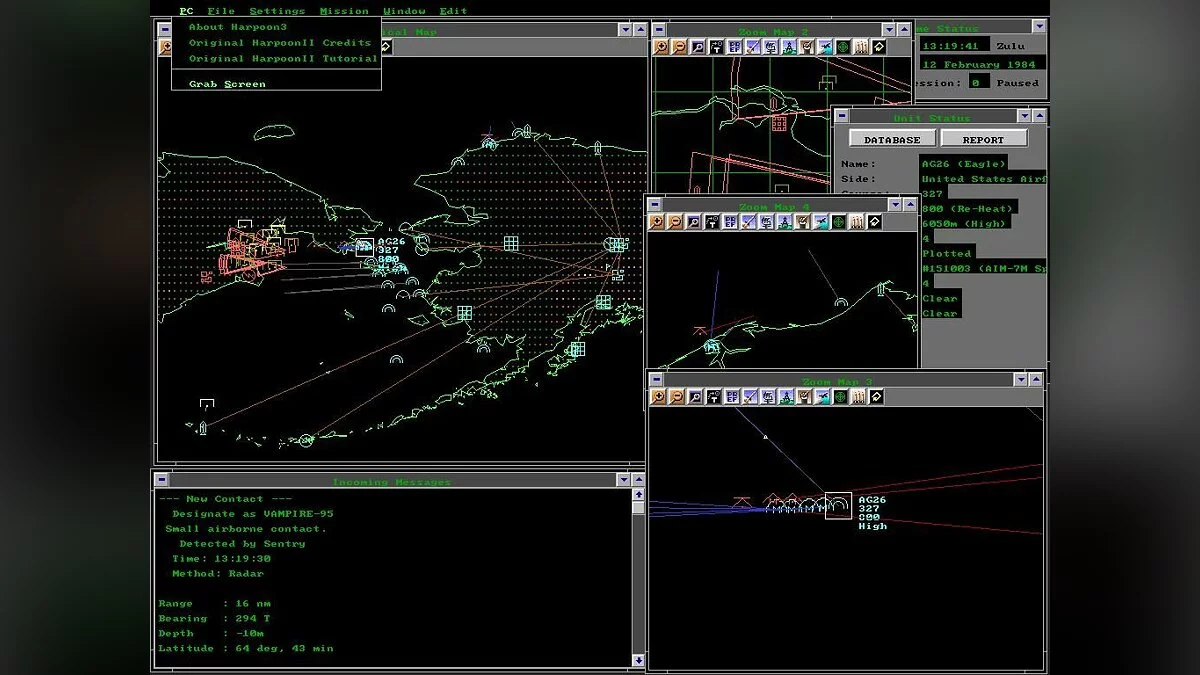The height and width of the screenshot is (675, 1200).
Task: Click zoom-in magnifier in Zoom Map 3 toolbar
Action: [x=658, y=397]
